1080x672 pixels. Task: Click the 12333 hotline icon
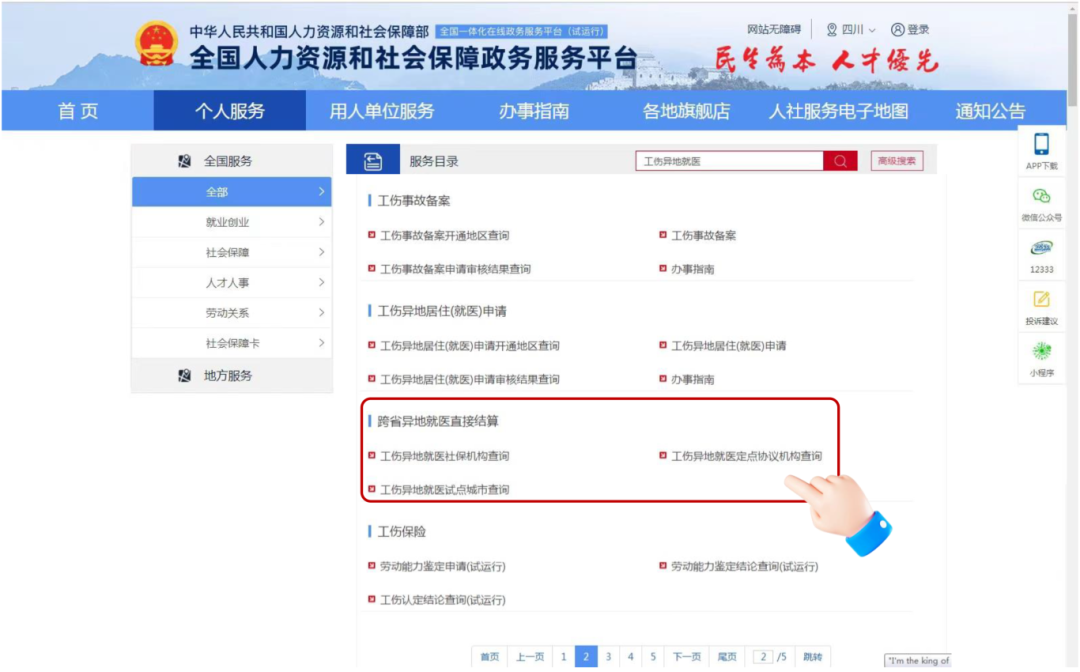(x=1041, y=254)
